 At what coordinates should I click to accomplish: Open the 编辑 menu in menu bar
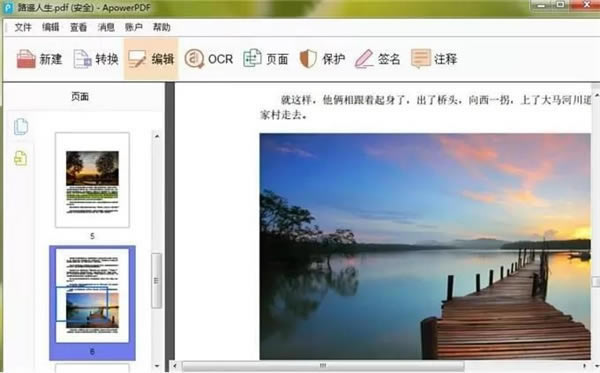(51, 27)
